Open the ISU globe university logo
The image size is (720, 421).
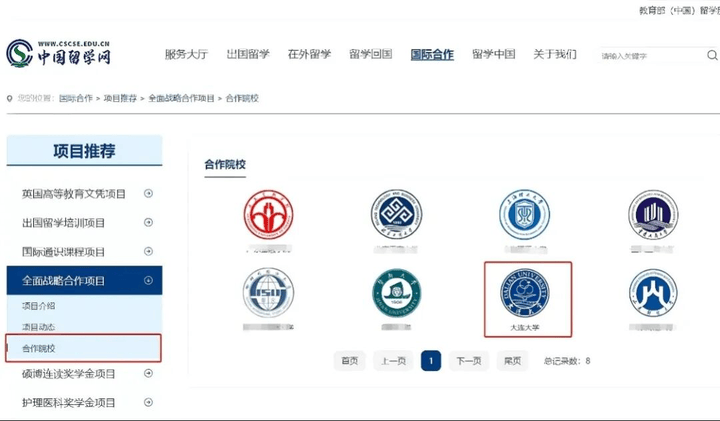269,292
